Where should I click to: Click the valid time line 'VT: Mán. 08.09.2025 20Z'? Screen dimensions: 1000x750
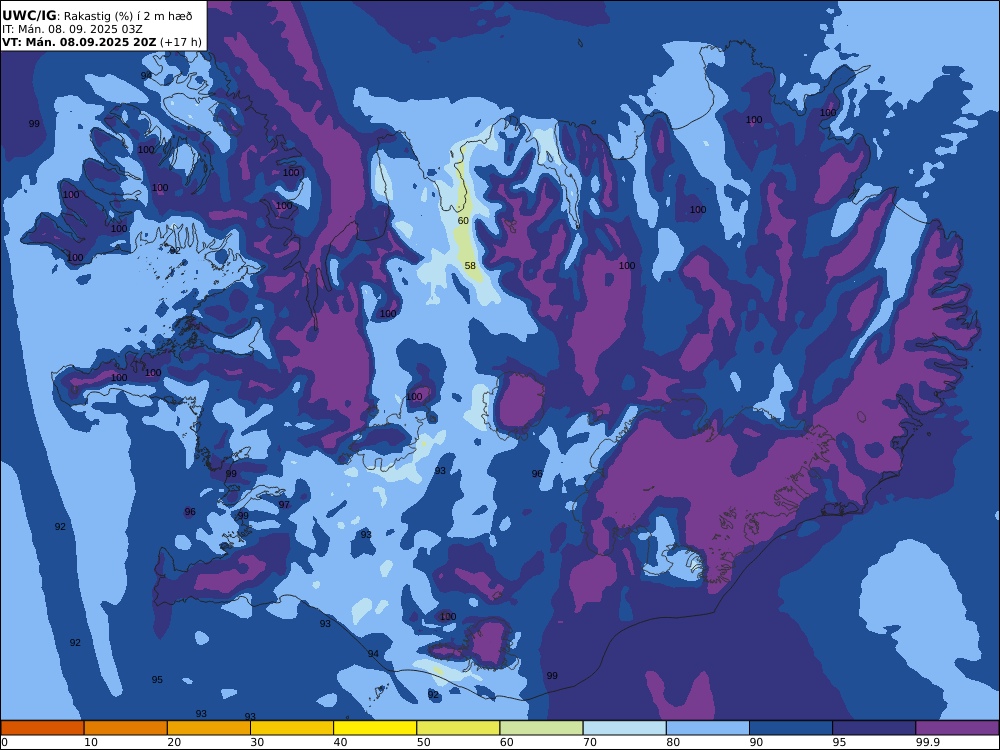point(79,43)
